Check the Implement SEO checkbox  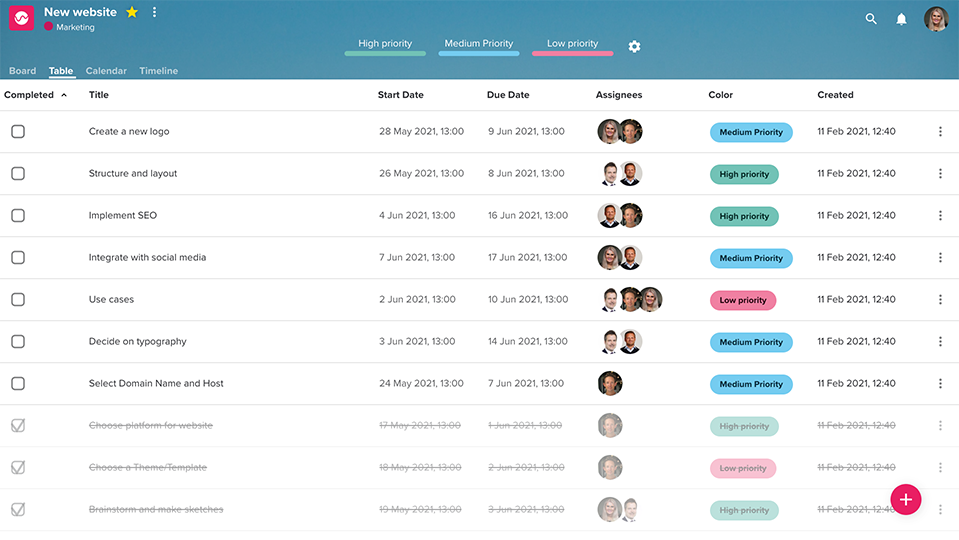click(18, 215)
